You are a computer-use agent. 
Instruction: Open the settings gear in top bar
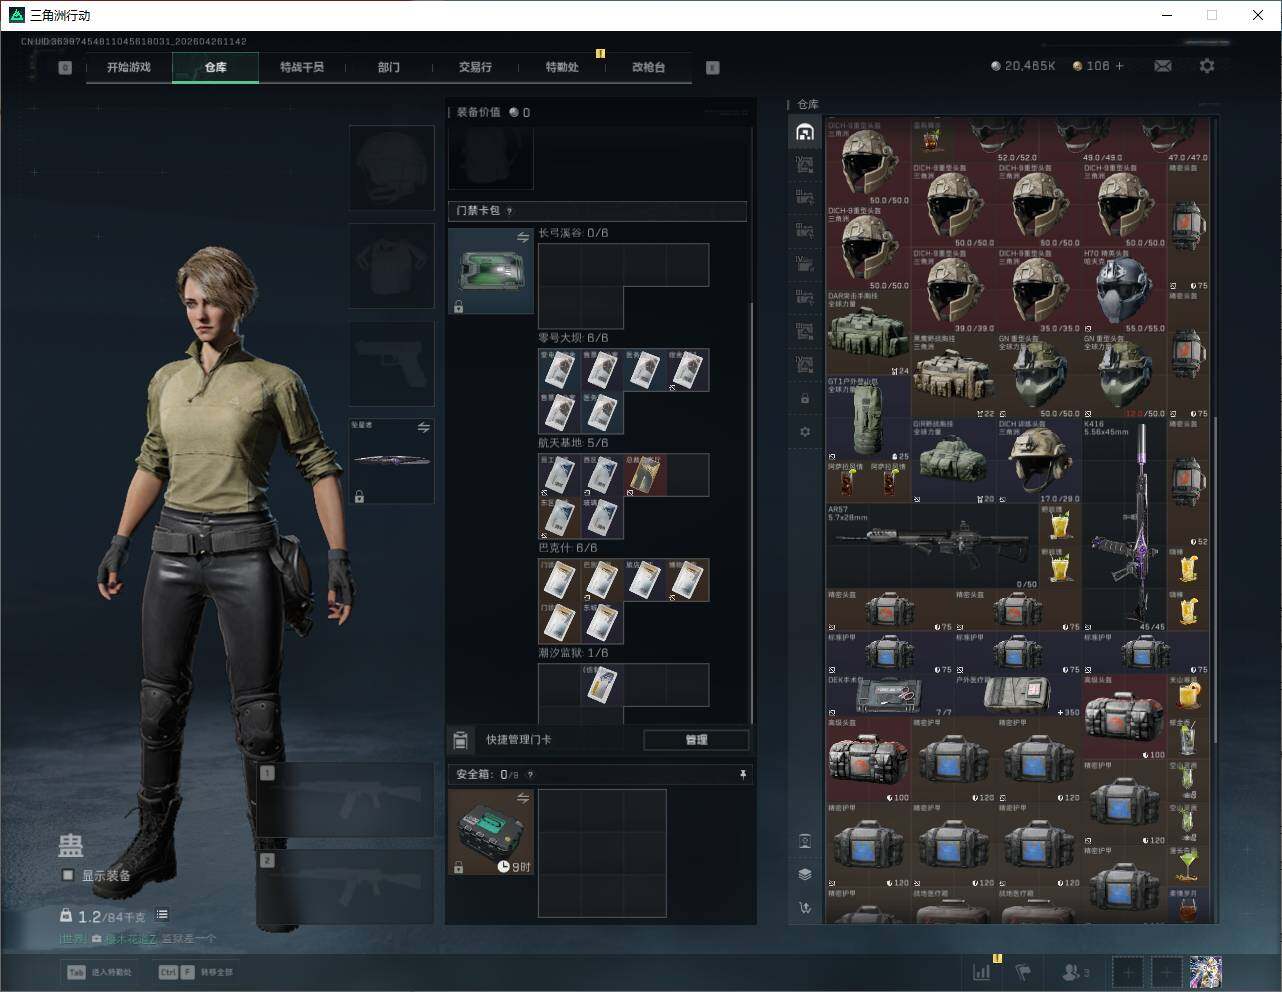coord(1207,66)
